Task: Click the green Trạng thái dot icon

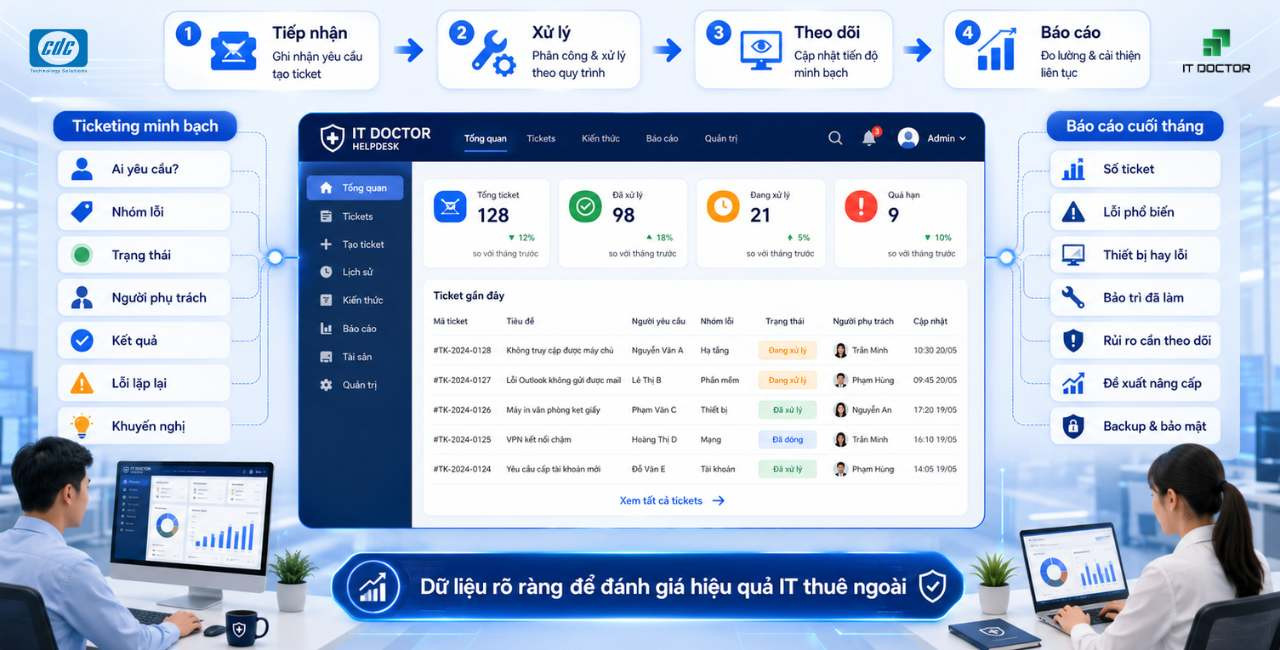Action: point(82,255)
